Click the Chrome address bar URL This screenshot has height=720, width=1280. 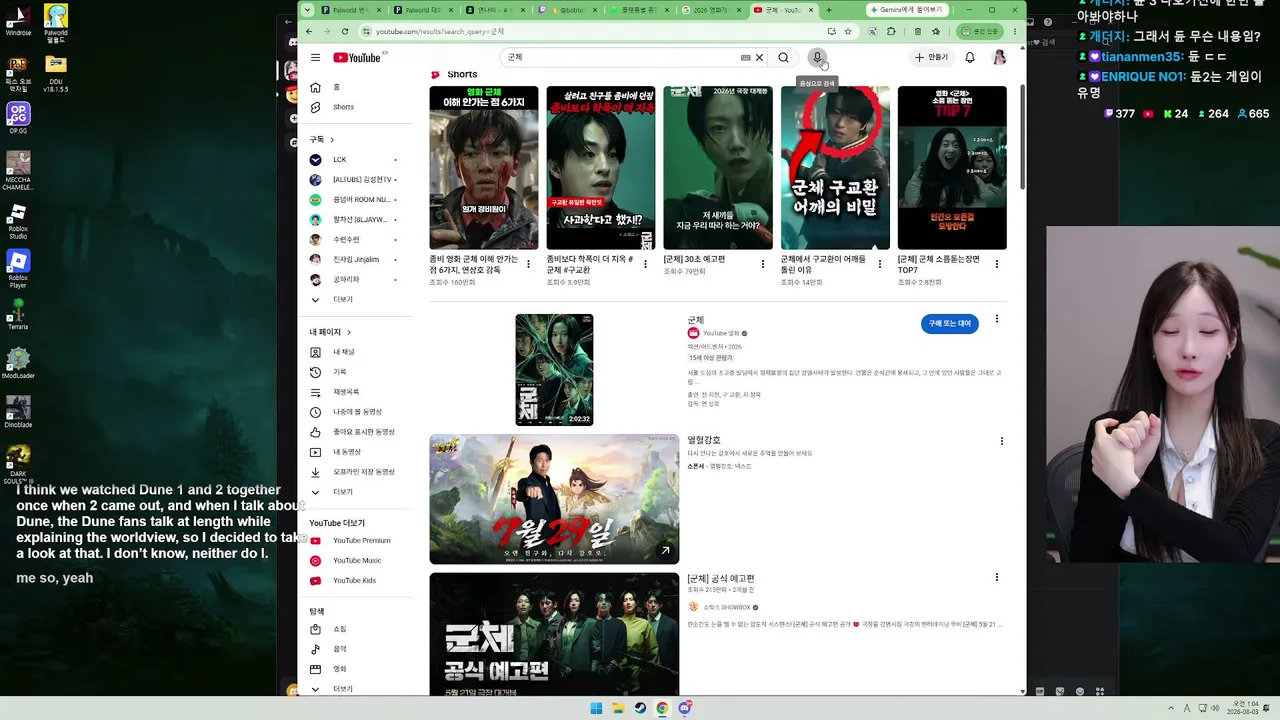pyautogui.click(x=440, y=31)
